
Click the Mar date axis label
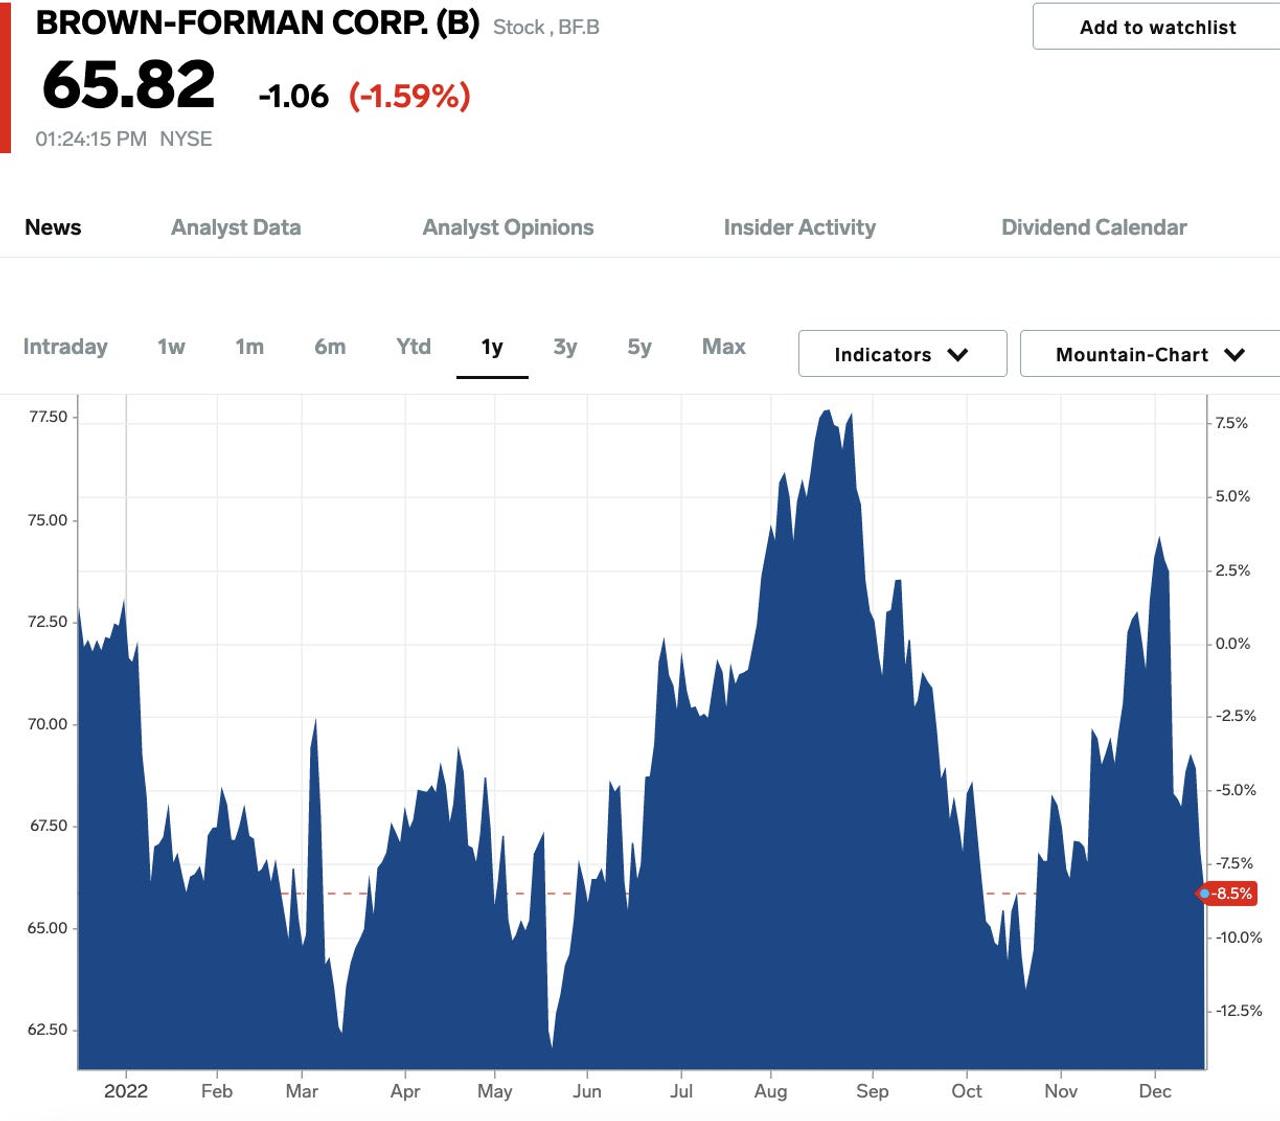pos(302,1091)
